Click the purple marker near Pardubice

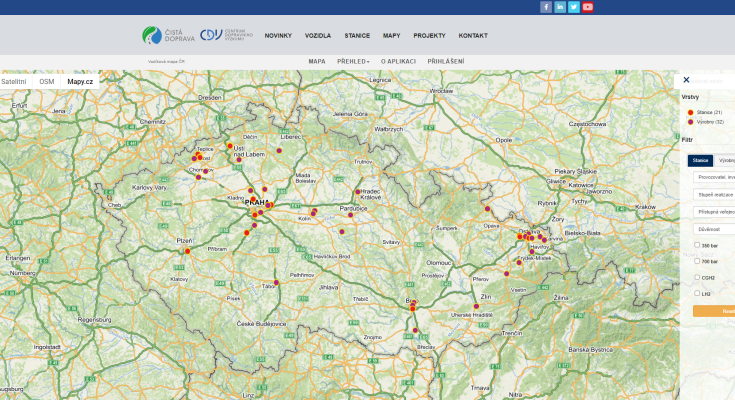tap(351, 215)
